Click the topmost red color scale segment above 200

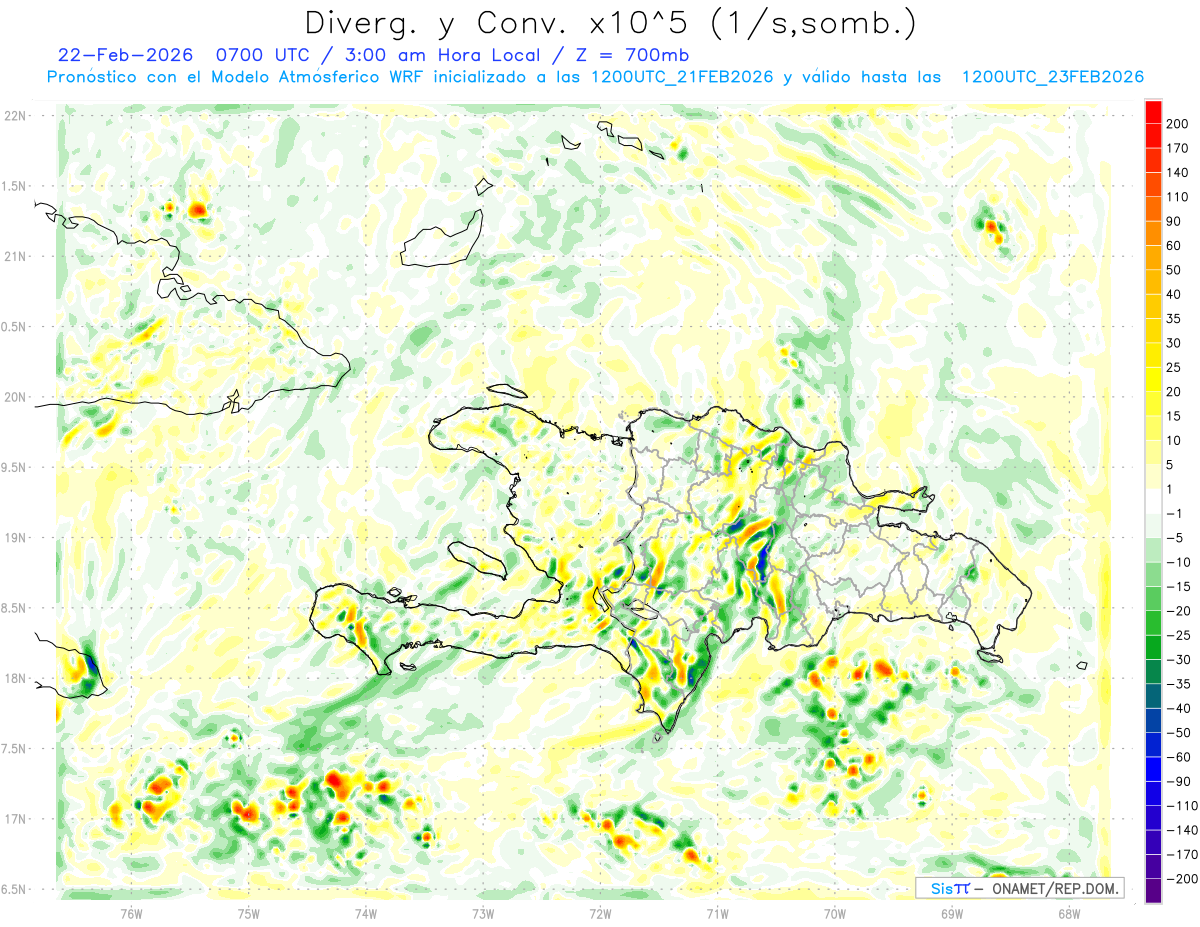pyautogui.click(x=1153, y=111)
